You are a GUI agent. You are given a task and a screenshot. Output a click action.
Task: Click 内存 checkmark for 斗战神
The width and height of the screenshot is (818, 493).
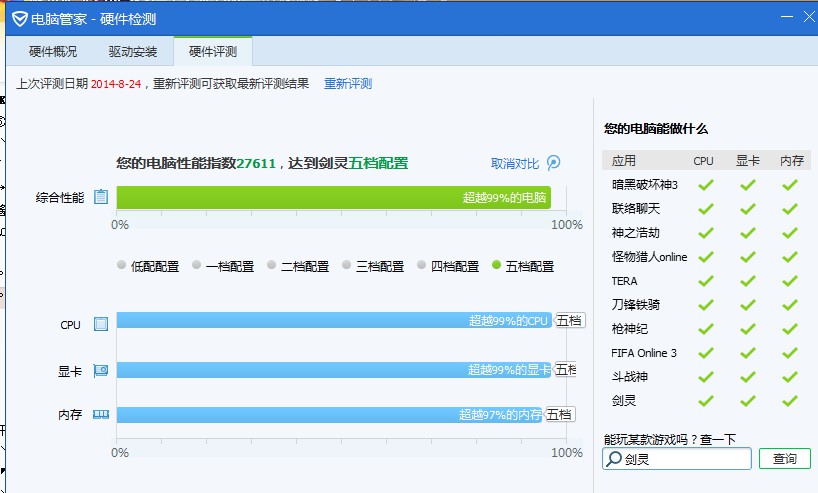coord(790,377)
